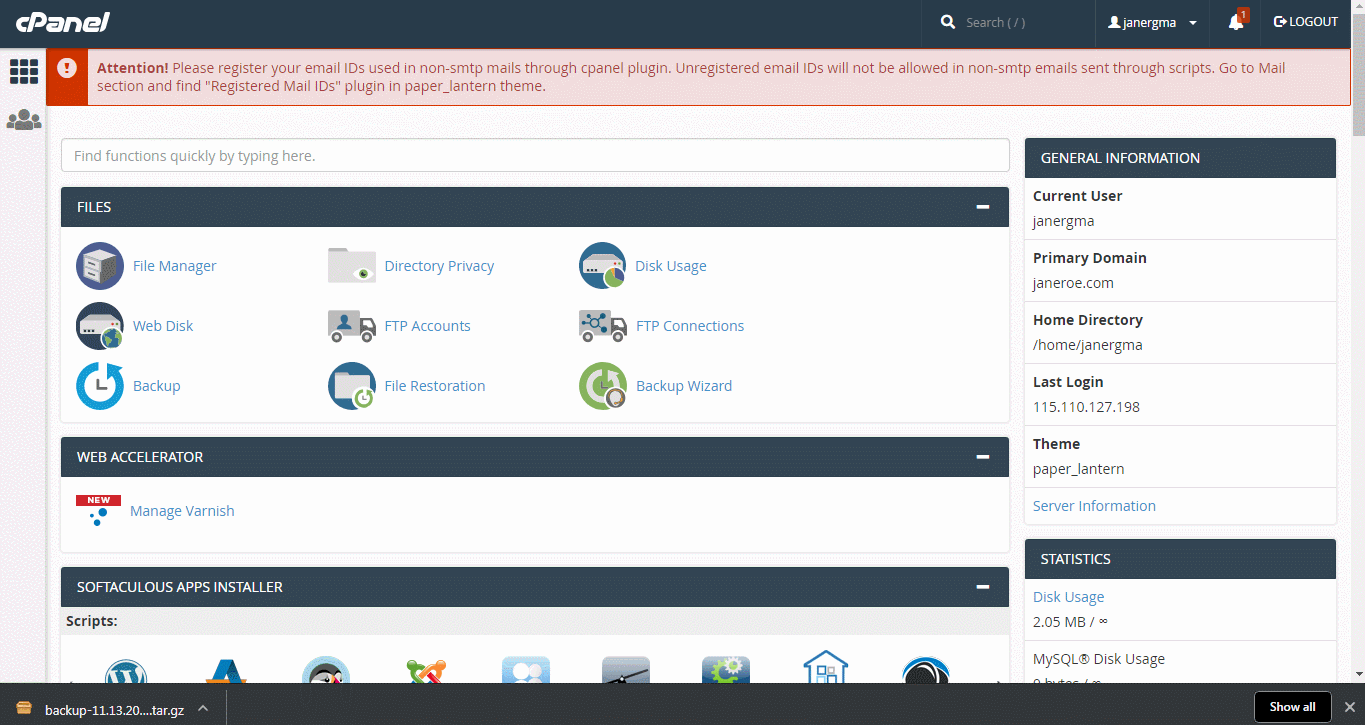The image size is (1365, 725).
Task: Open the janergma user dropdown
Action: coord(1152,22)
